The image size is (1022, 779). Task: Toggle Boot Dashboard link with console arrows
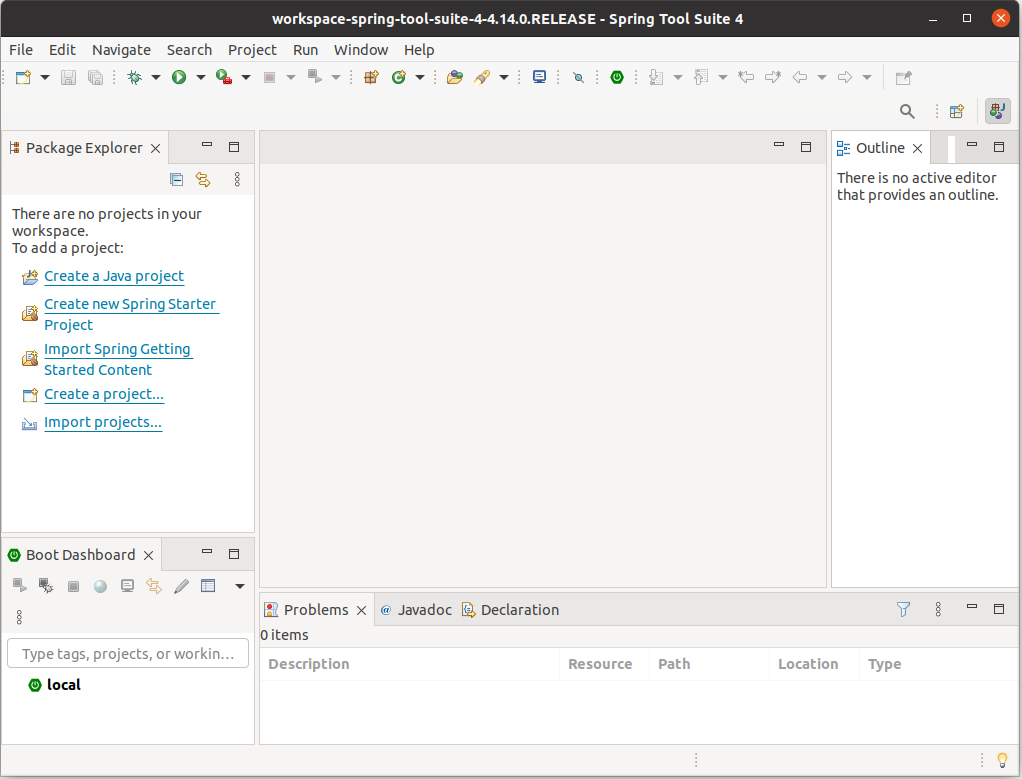point(154,586)
